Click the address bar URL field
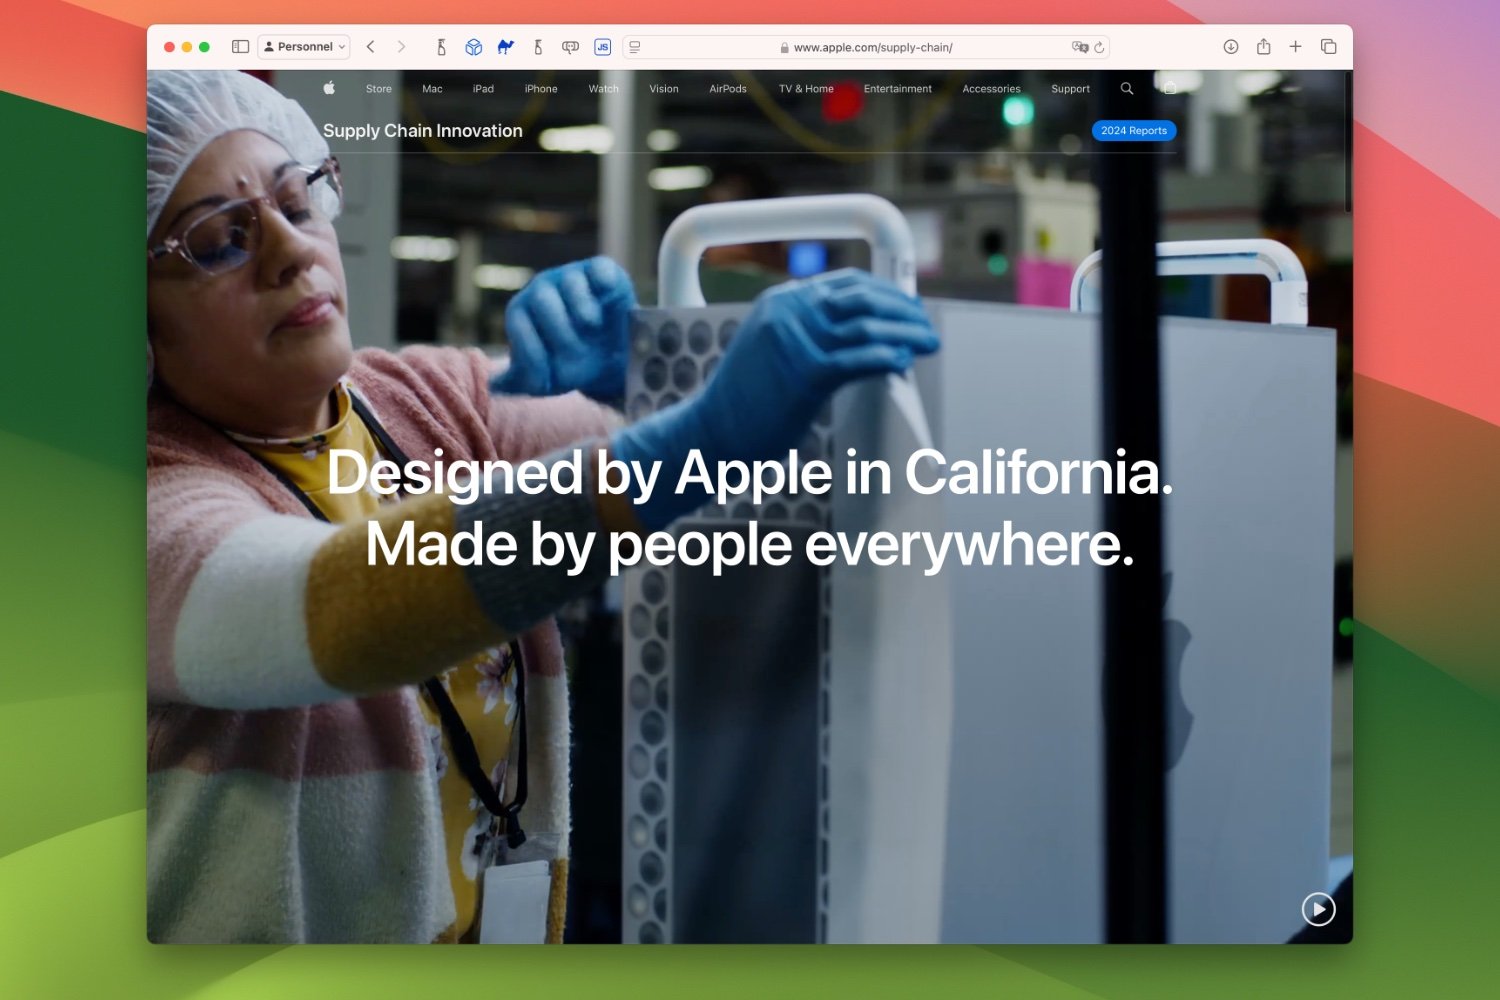 click(866, 47)
